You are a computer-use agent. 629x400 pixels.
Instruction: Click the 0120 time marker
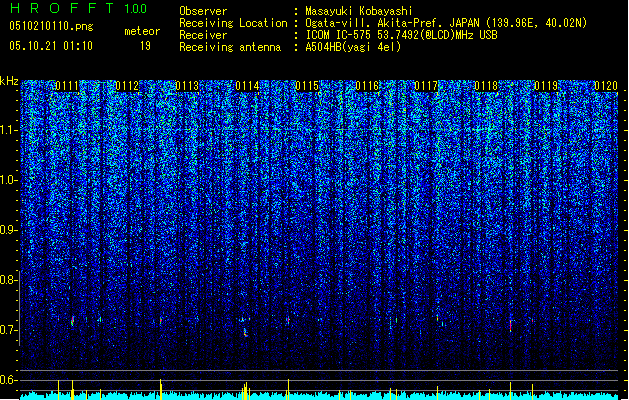click(x=606, y=86)
